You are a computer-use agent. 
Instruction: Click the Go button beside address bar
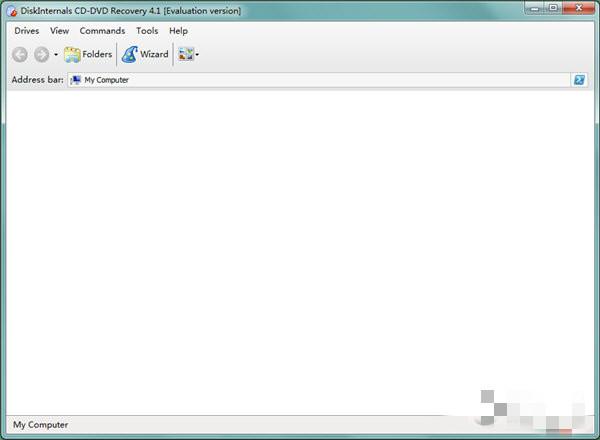coord(579,80)
